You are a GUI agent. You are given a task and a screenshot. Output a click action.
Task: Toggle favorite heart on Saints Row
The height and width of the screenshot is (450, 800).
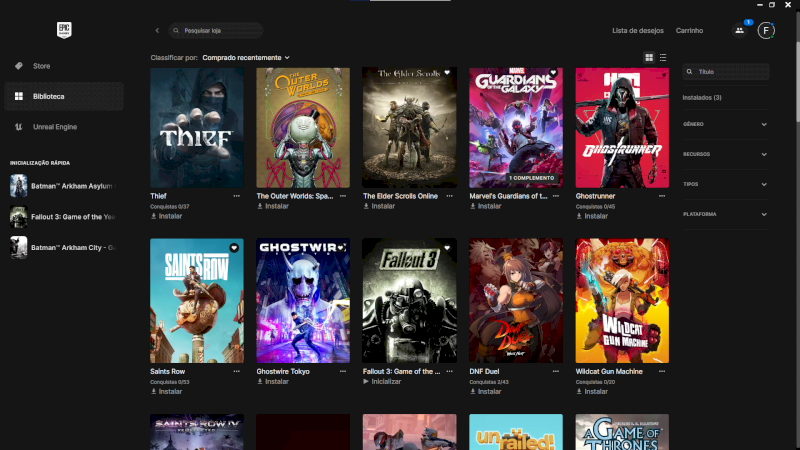pos(234,247)
